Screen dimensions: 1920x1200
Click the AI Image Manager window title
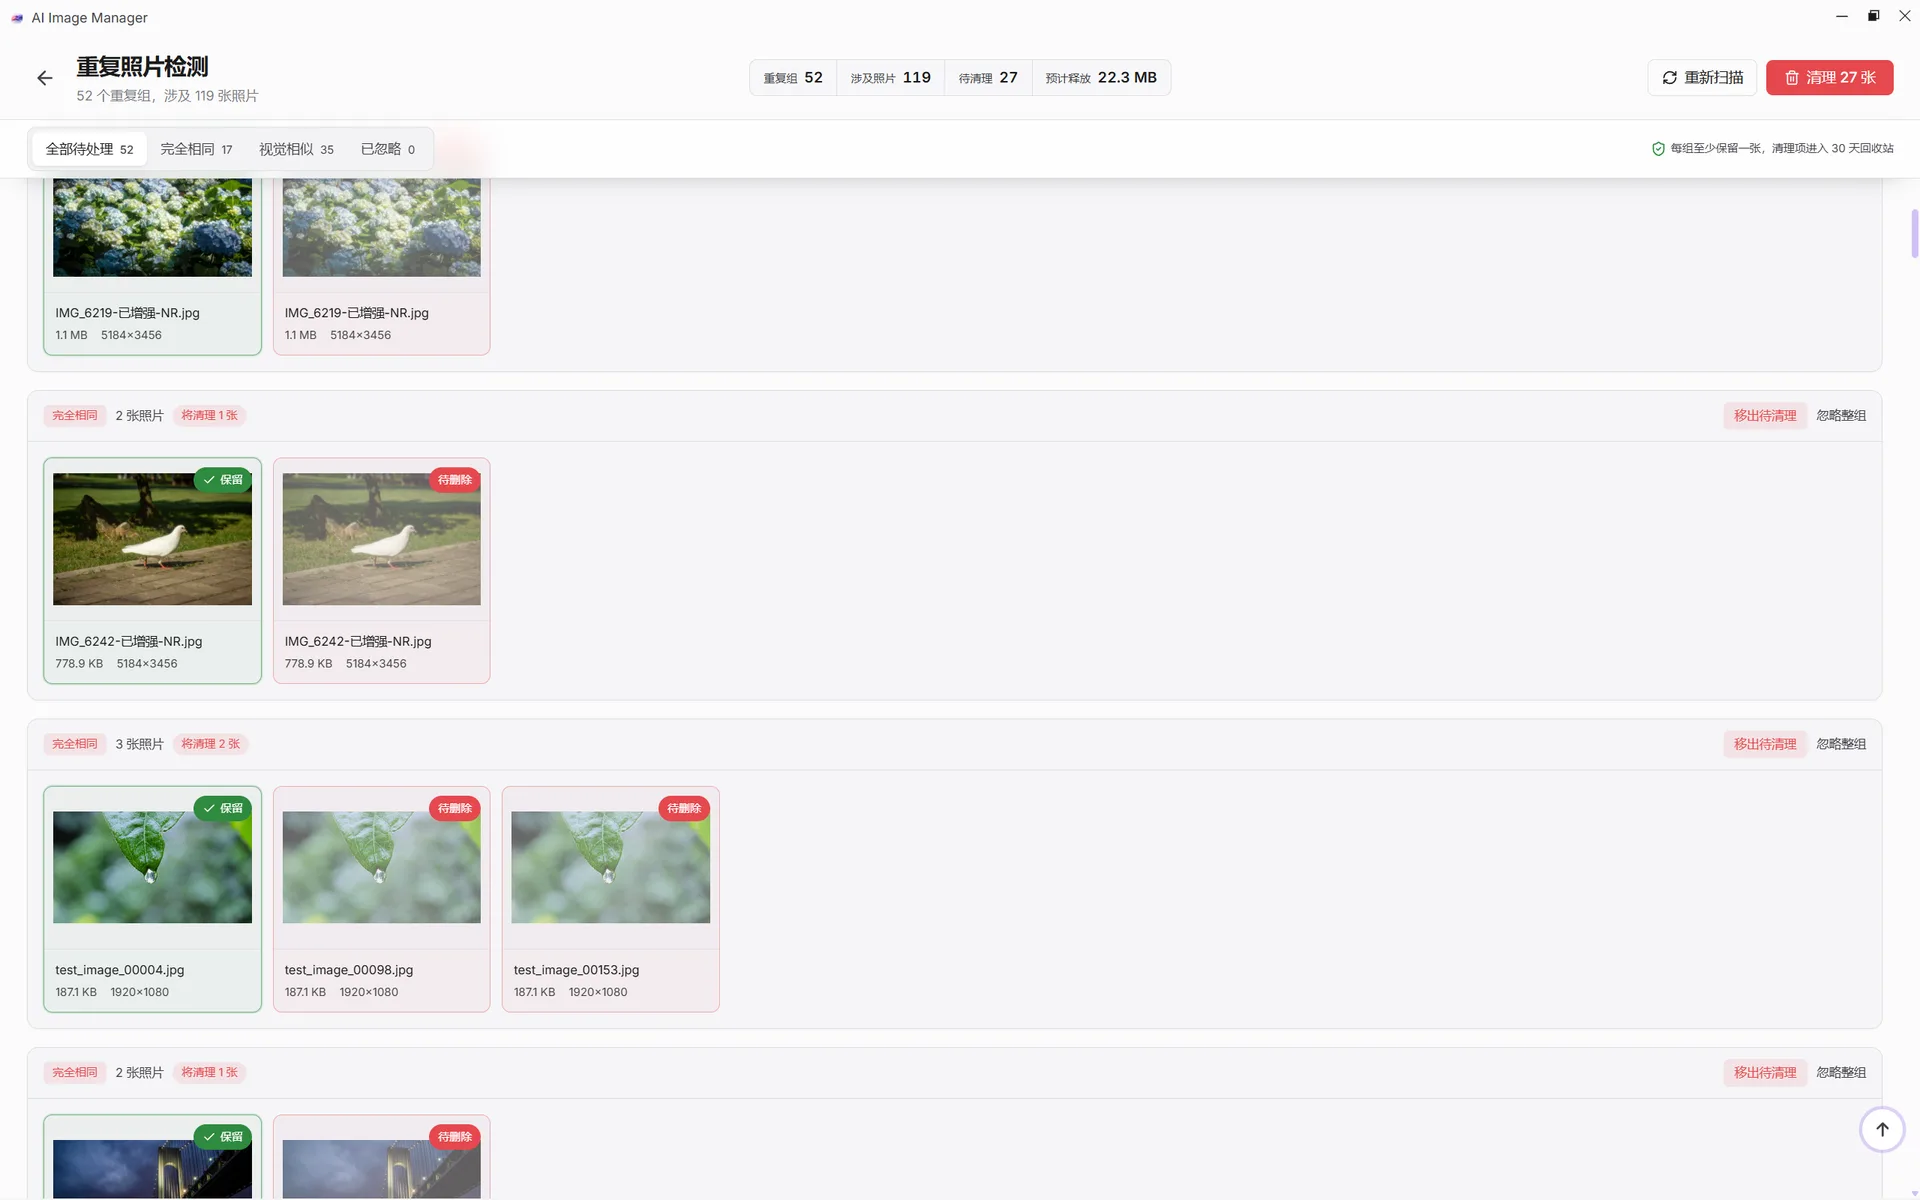89,18
